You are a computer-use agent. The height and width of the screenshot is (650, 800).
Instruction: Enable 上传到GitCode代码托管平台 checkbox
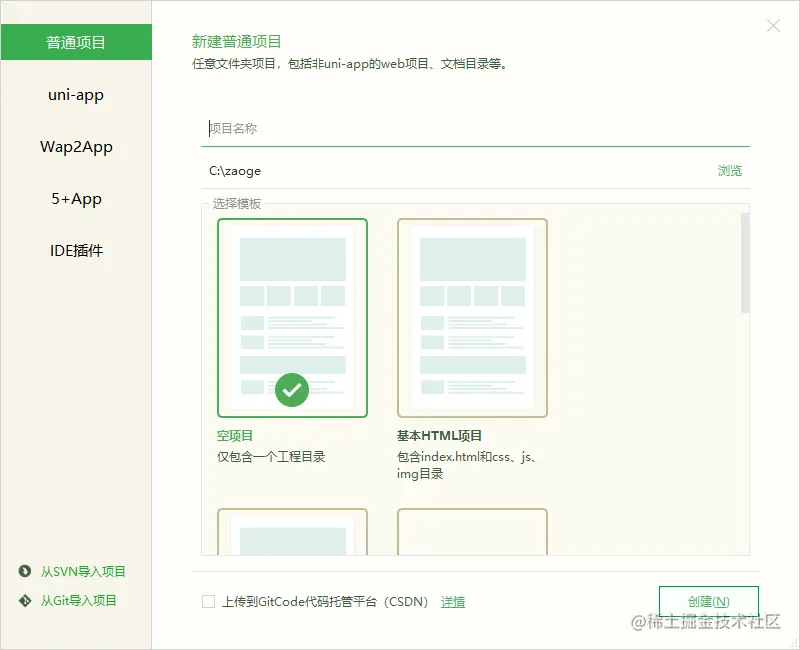[208, 602]
